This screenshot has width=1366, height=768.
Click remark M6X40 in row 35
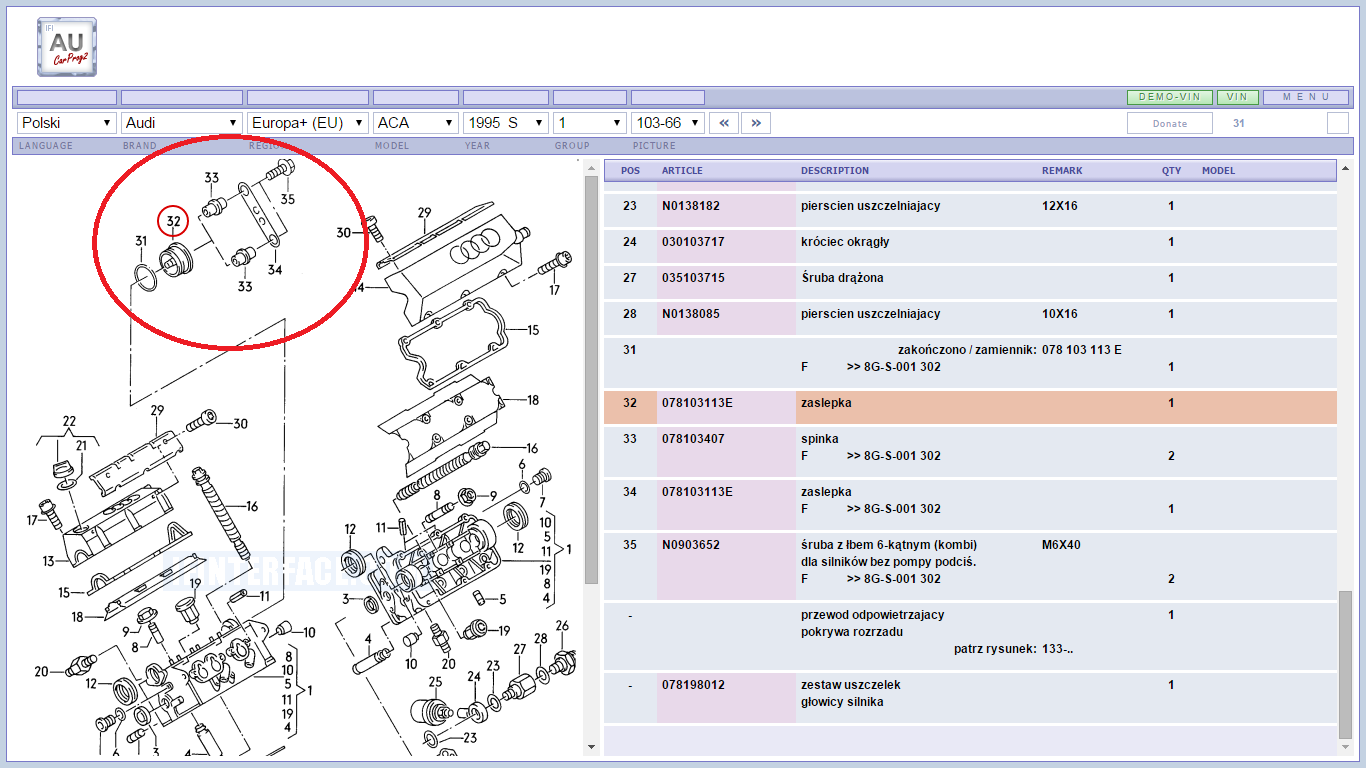click(x=1061, y=545)
